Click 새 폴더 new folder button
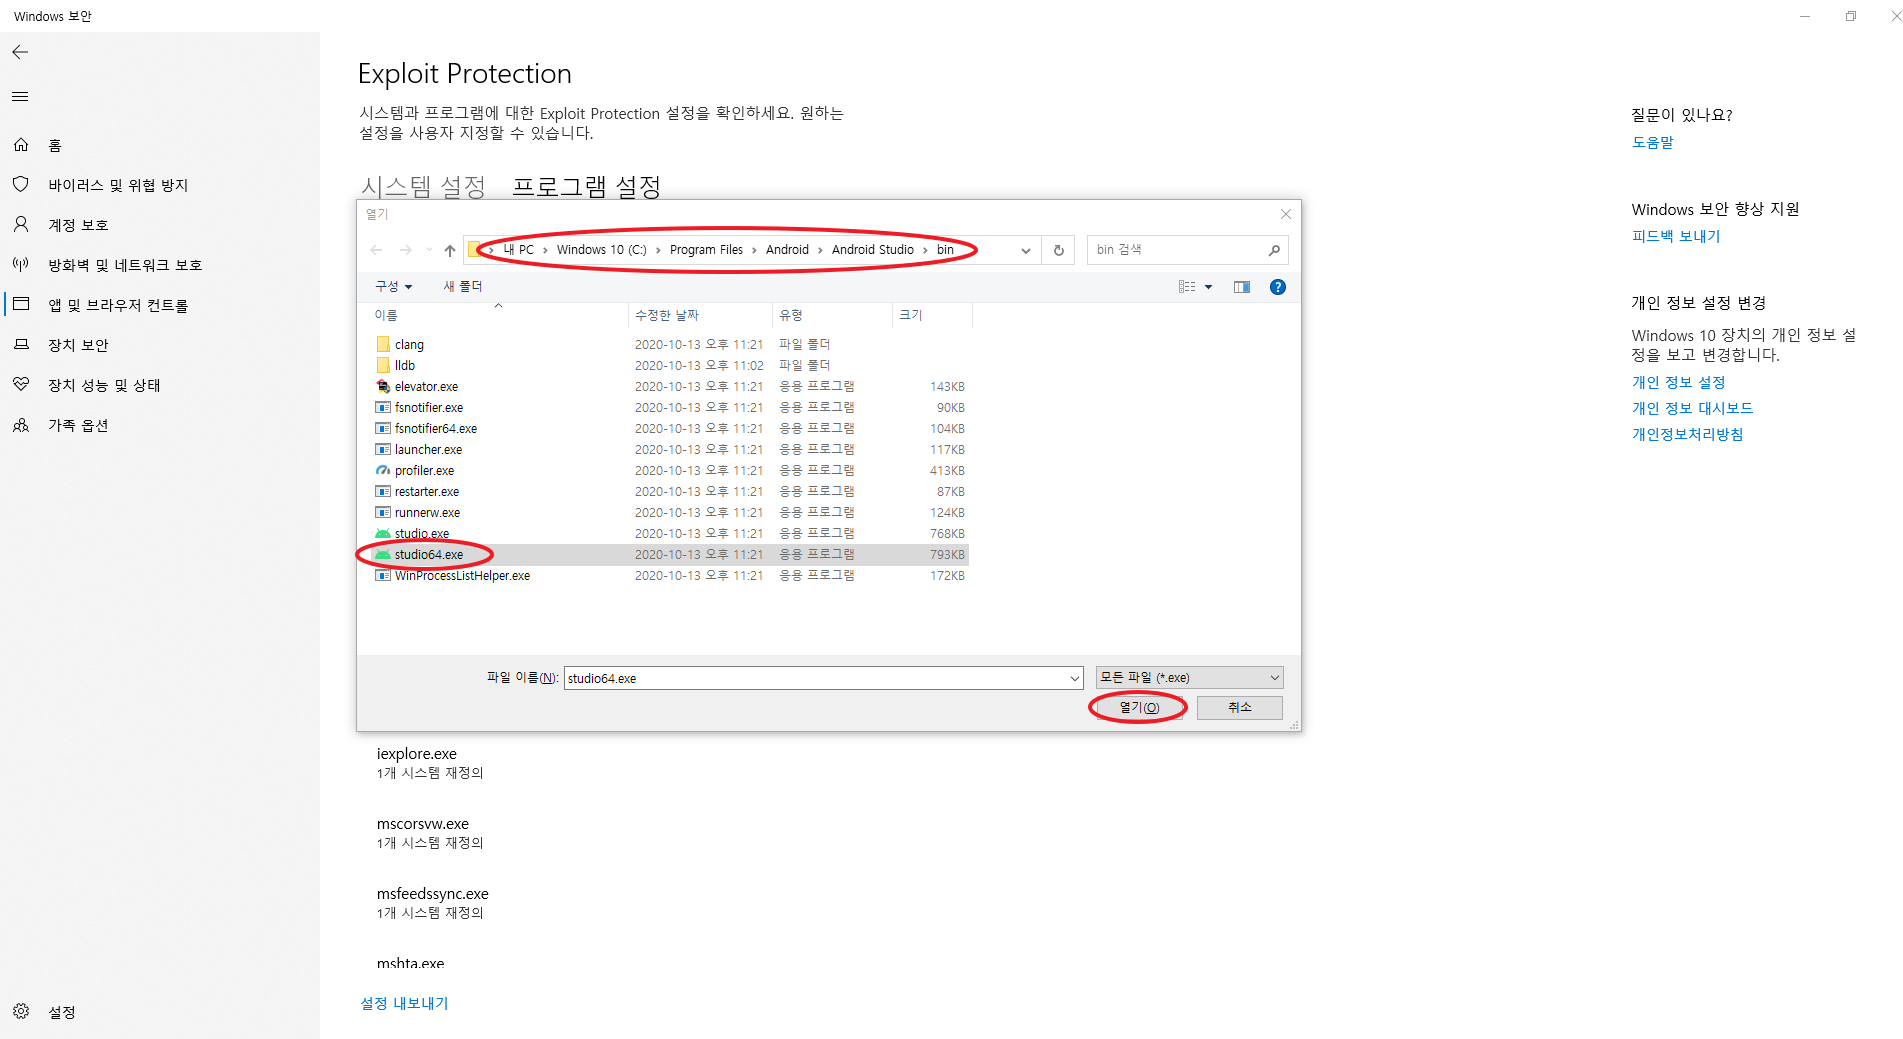The width and height of the screenshot is (1903, 1039). [463, 286]
